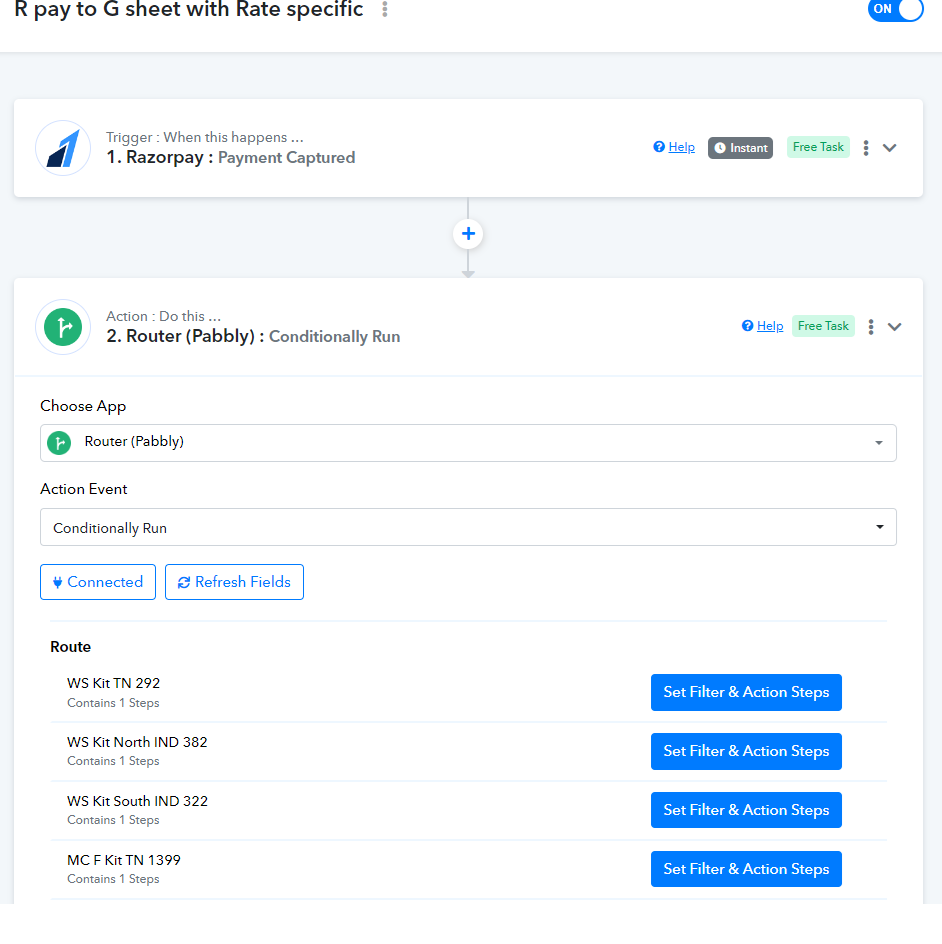Set filter for WS Kit South IND 322
The width and height of the screenshot is (942, 944).
[x=746, y=810]
